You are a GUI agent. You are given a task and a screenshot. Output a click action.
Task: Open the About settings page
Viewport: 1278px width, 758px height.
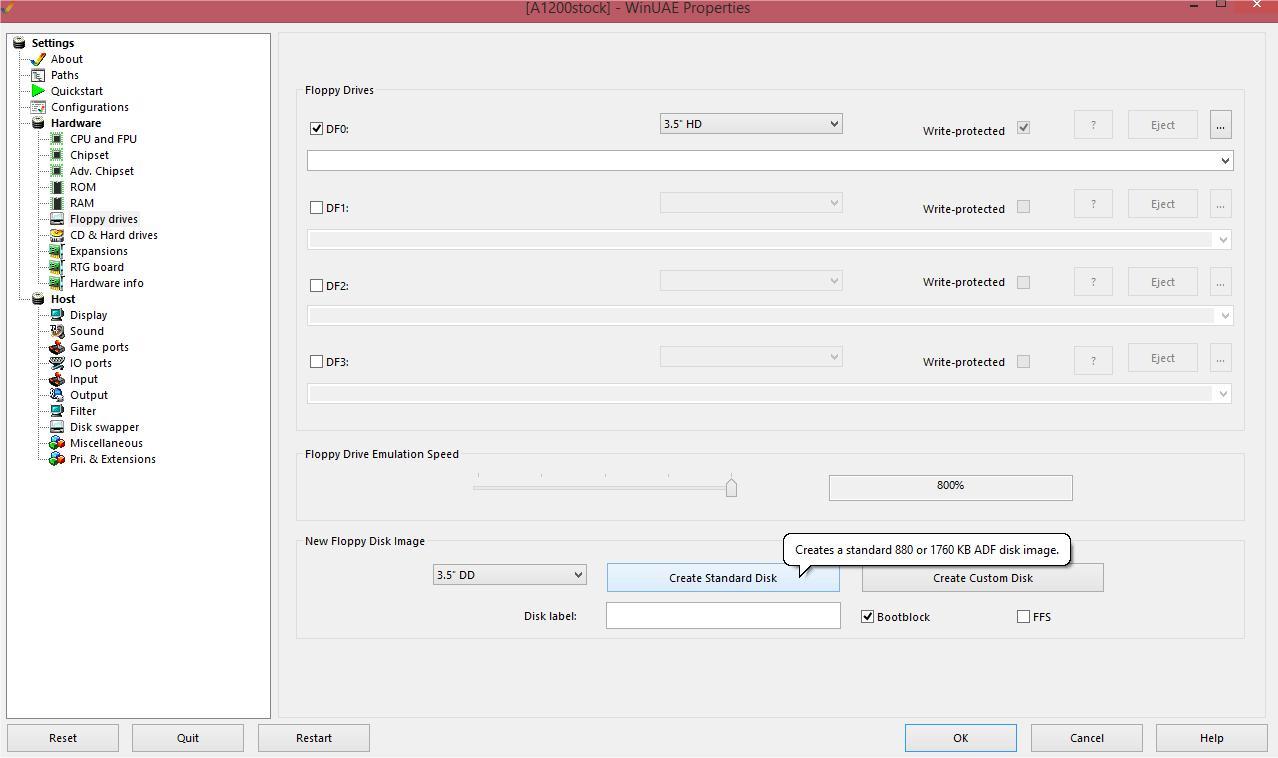(x=67, y=59)
